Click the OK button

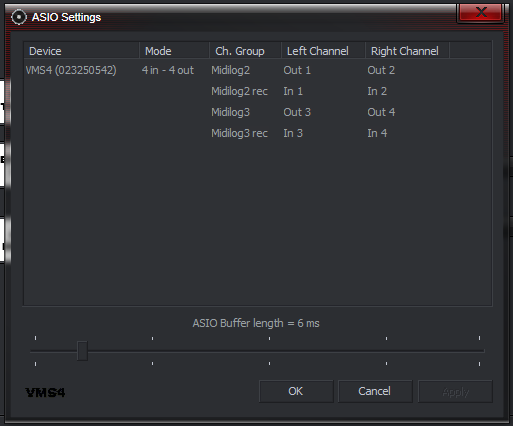296,391
